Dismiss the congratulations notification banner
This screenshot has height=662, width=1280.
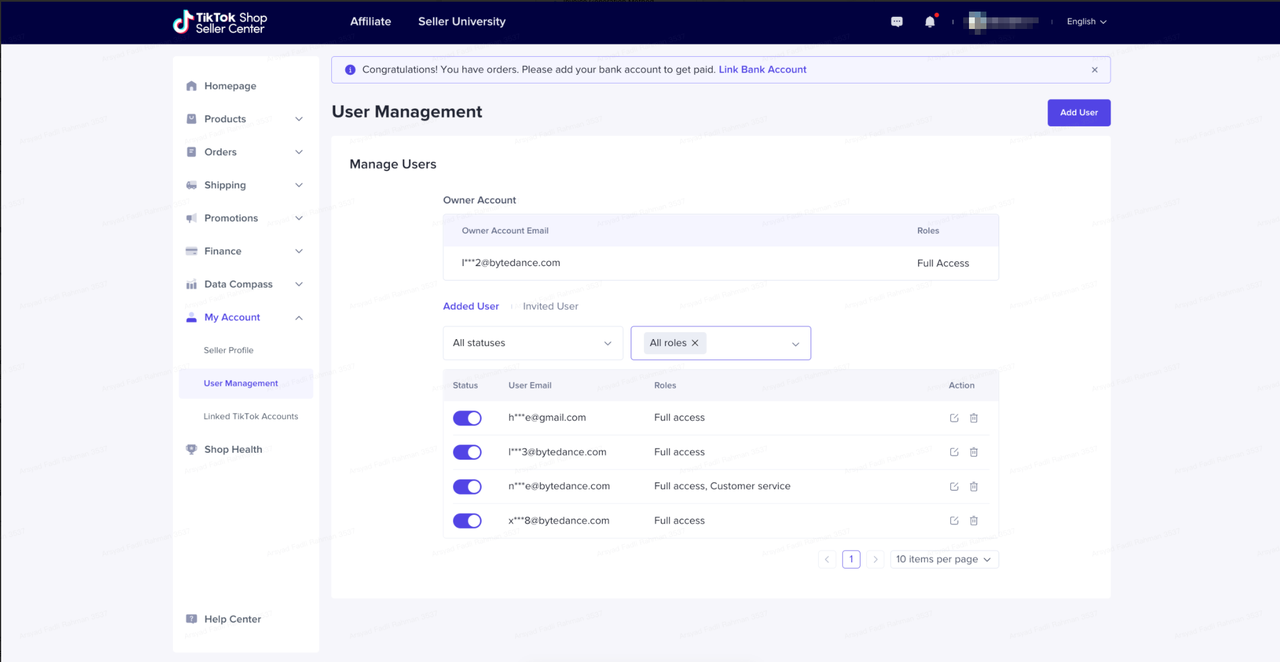[1094, 70]
